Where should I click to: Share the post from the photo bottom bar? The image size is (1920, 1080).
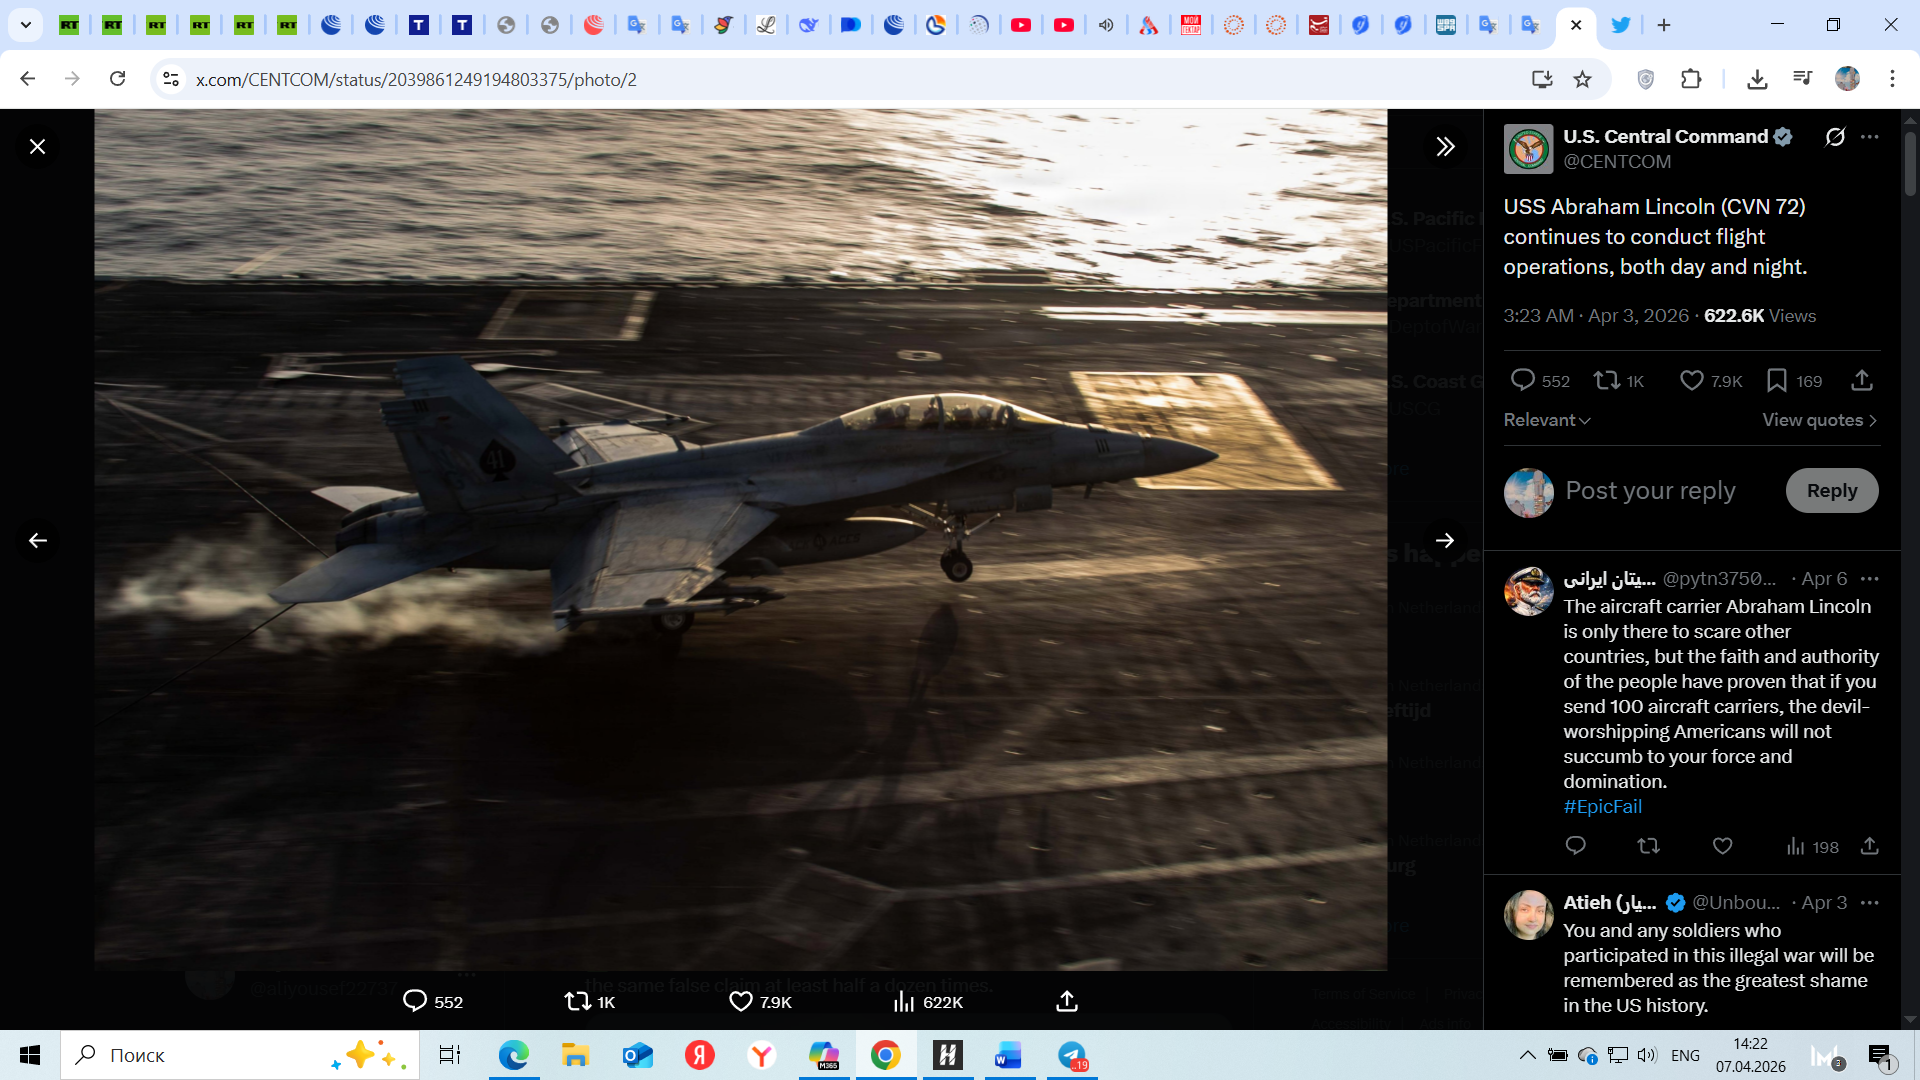coord(1067,1002)
